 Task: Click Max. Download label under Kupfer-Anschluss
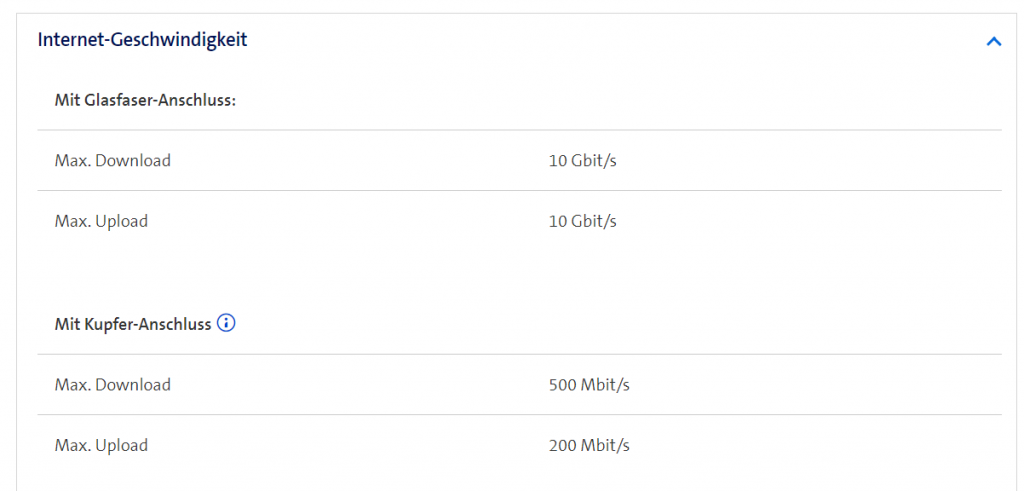click(113, 384)
